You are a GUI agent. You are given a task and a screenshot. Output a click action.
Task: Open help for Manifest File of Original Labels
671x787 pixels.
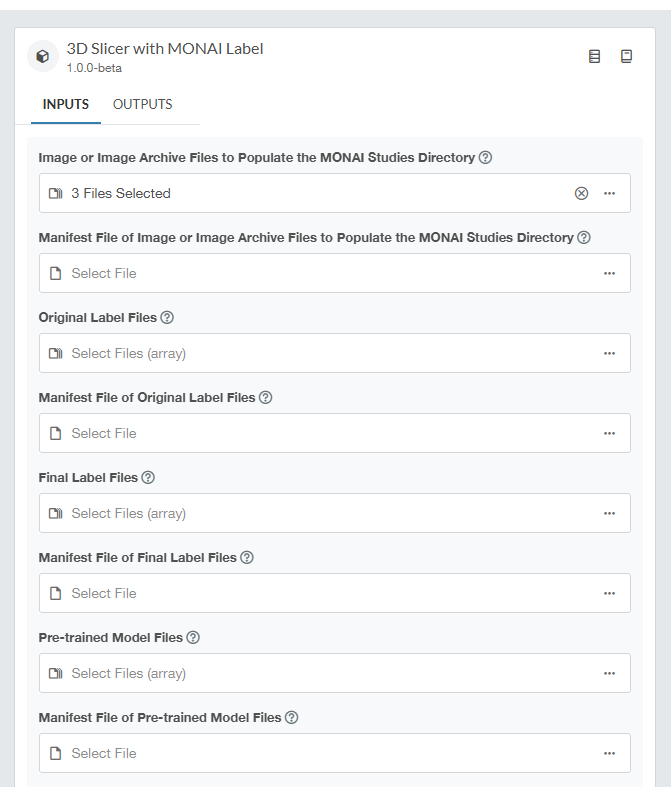[x=266, y=398]
